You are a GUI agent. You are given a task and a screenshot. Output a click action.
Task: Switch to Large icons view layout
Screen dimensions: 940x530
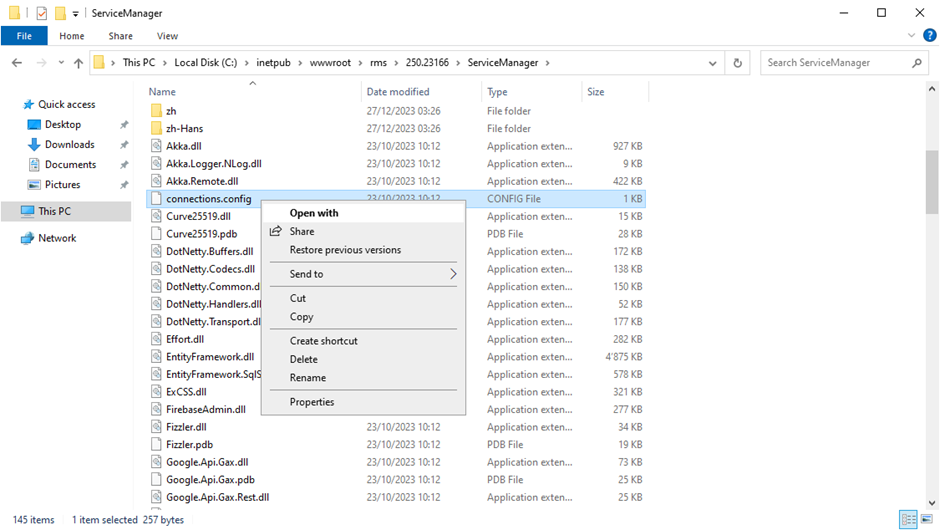point(927,519)
